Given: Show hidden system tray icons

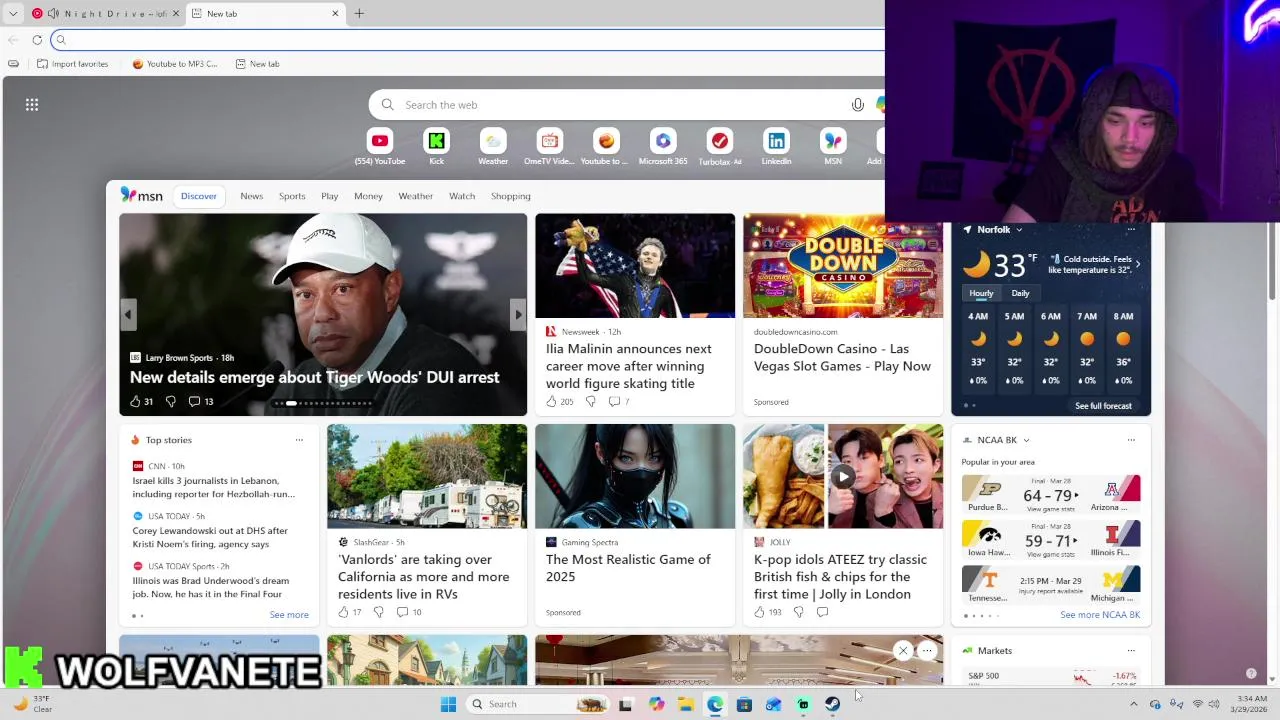Looking at the screenshot, I should (x=1133, y=704).
